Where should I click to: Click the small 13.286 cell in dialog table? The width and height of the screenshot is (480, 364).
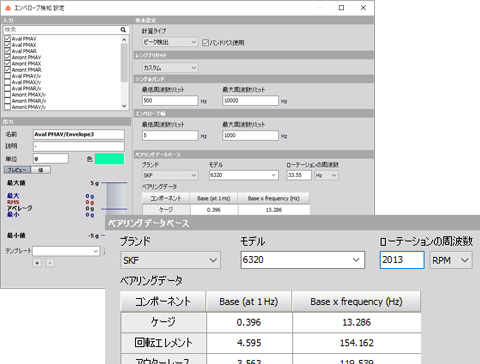[x=274, y=210]
